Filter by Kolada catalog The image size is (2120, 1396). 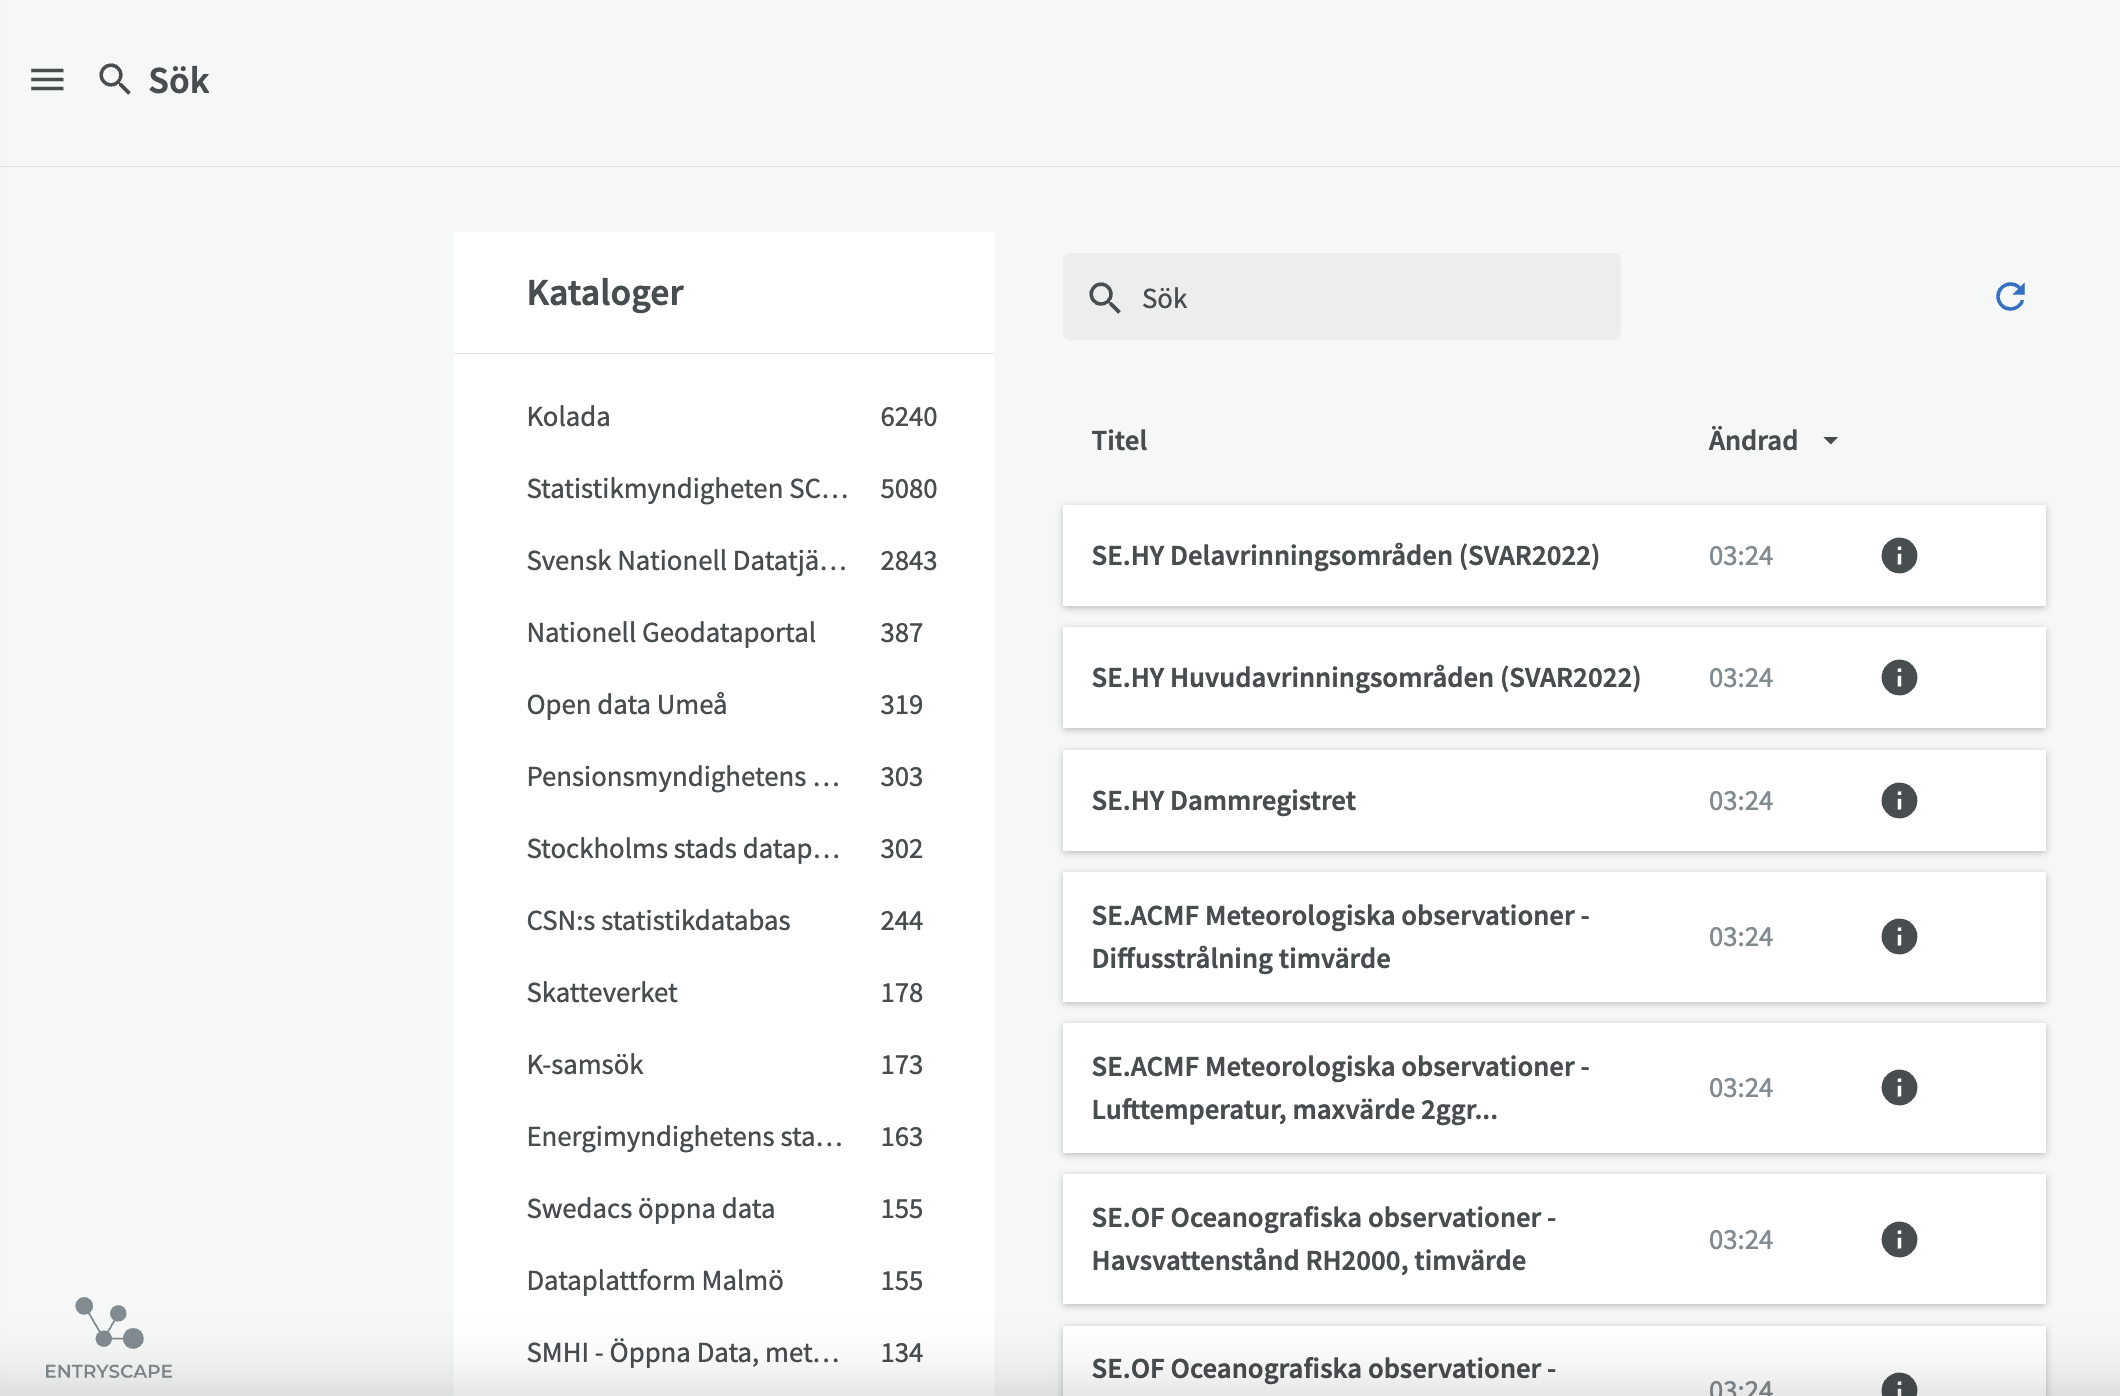coord(732,416)
